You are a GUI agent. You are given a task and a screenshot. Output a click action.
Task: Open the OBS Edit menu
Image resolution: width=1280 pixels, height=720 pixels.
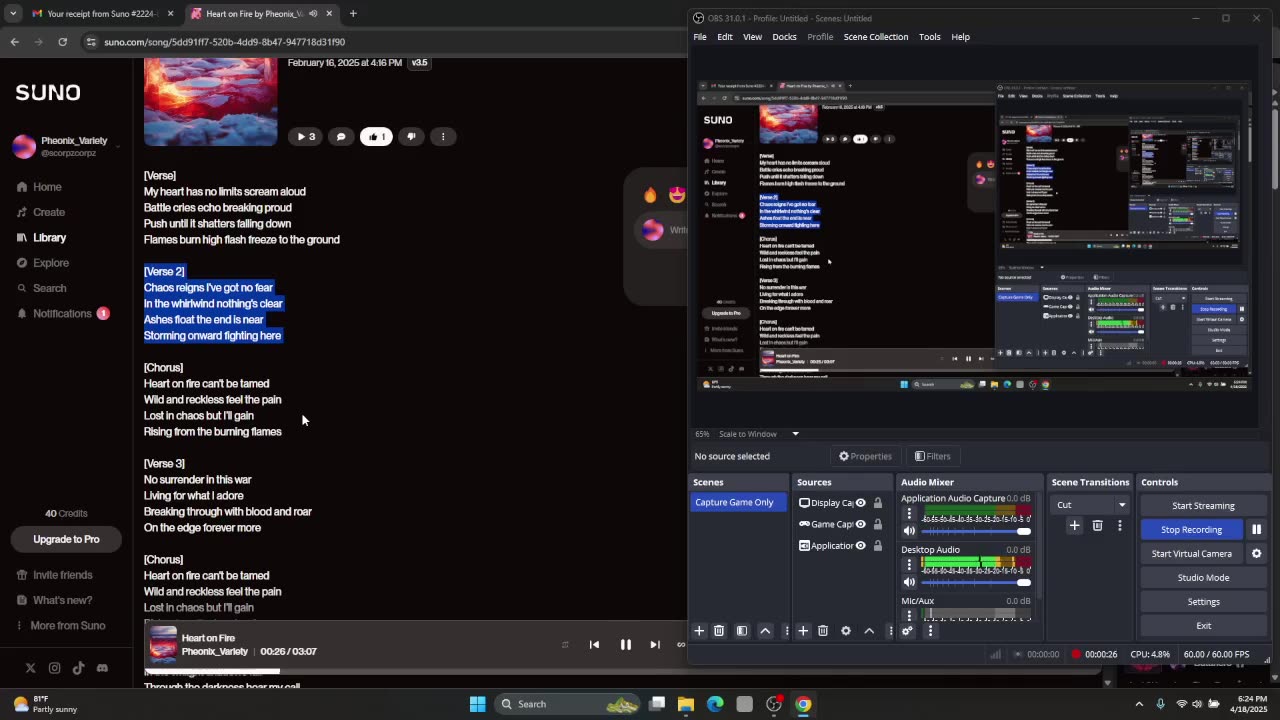click(x=725, y=37)
